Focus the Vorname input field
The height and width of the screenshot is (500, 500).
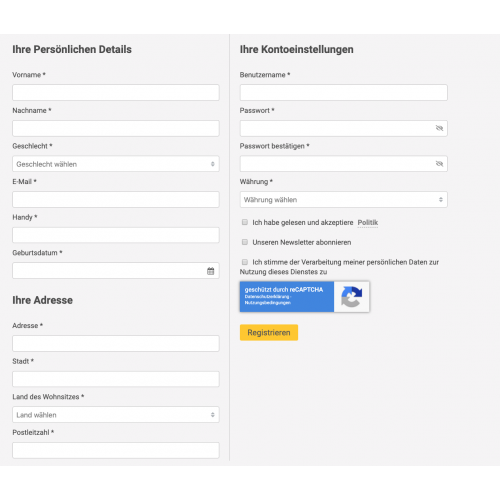pos(116,92)
